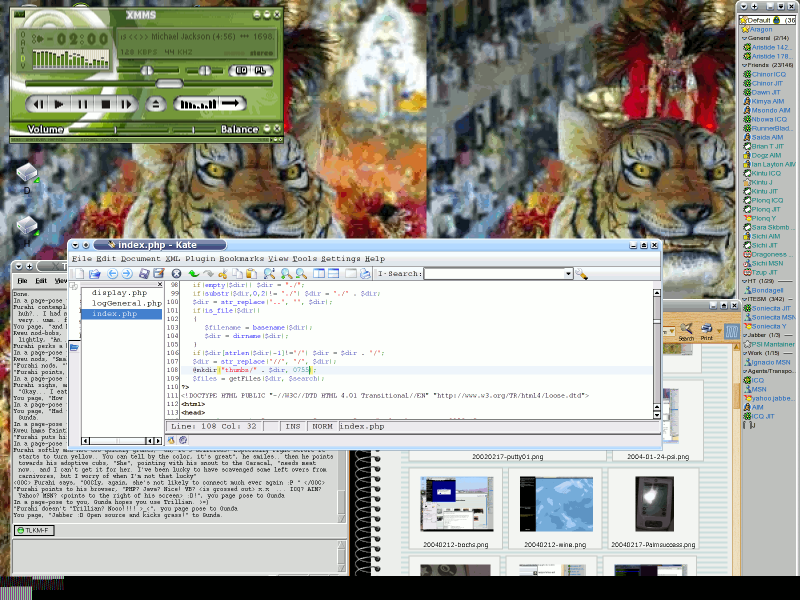The image size is (800, 600).
Task: Click the I-Search text field
Action: pos(493,273)
